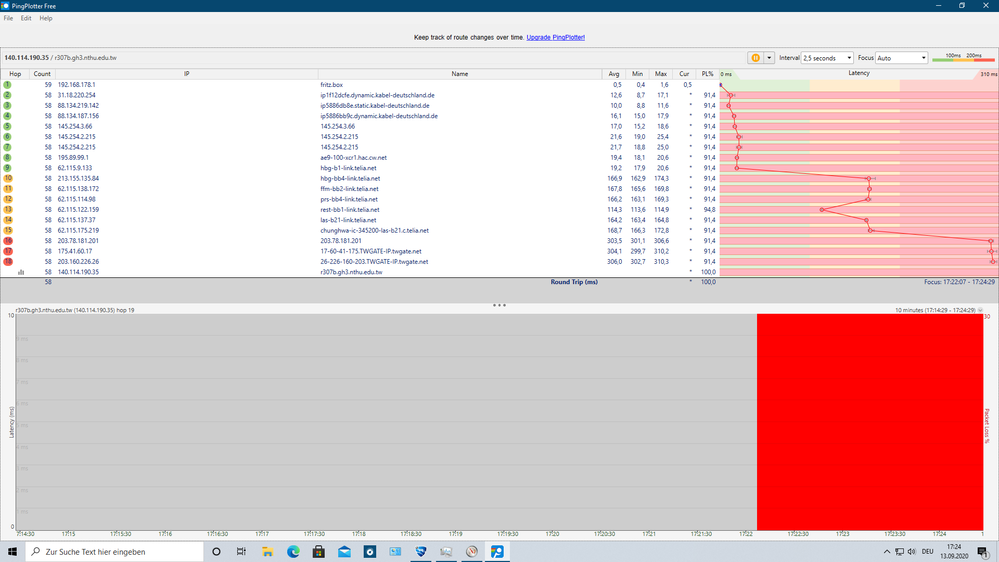This screenshot has width=999, height=562.
Task: Click the Avg column header
Action: (614, 74)
